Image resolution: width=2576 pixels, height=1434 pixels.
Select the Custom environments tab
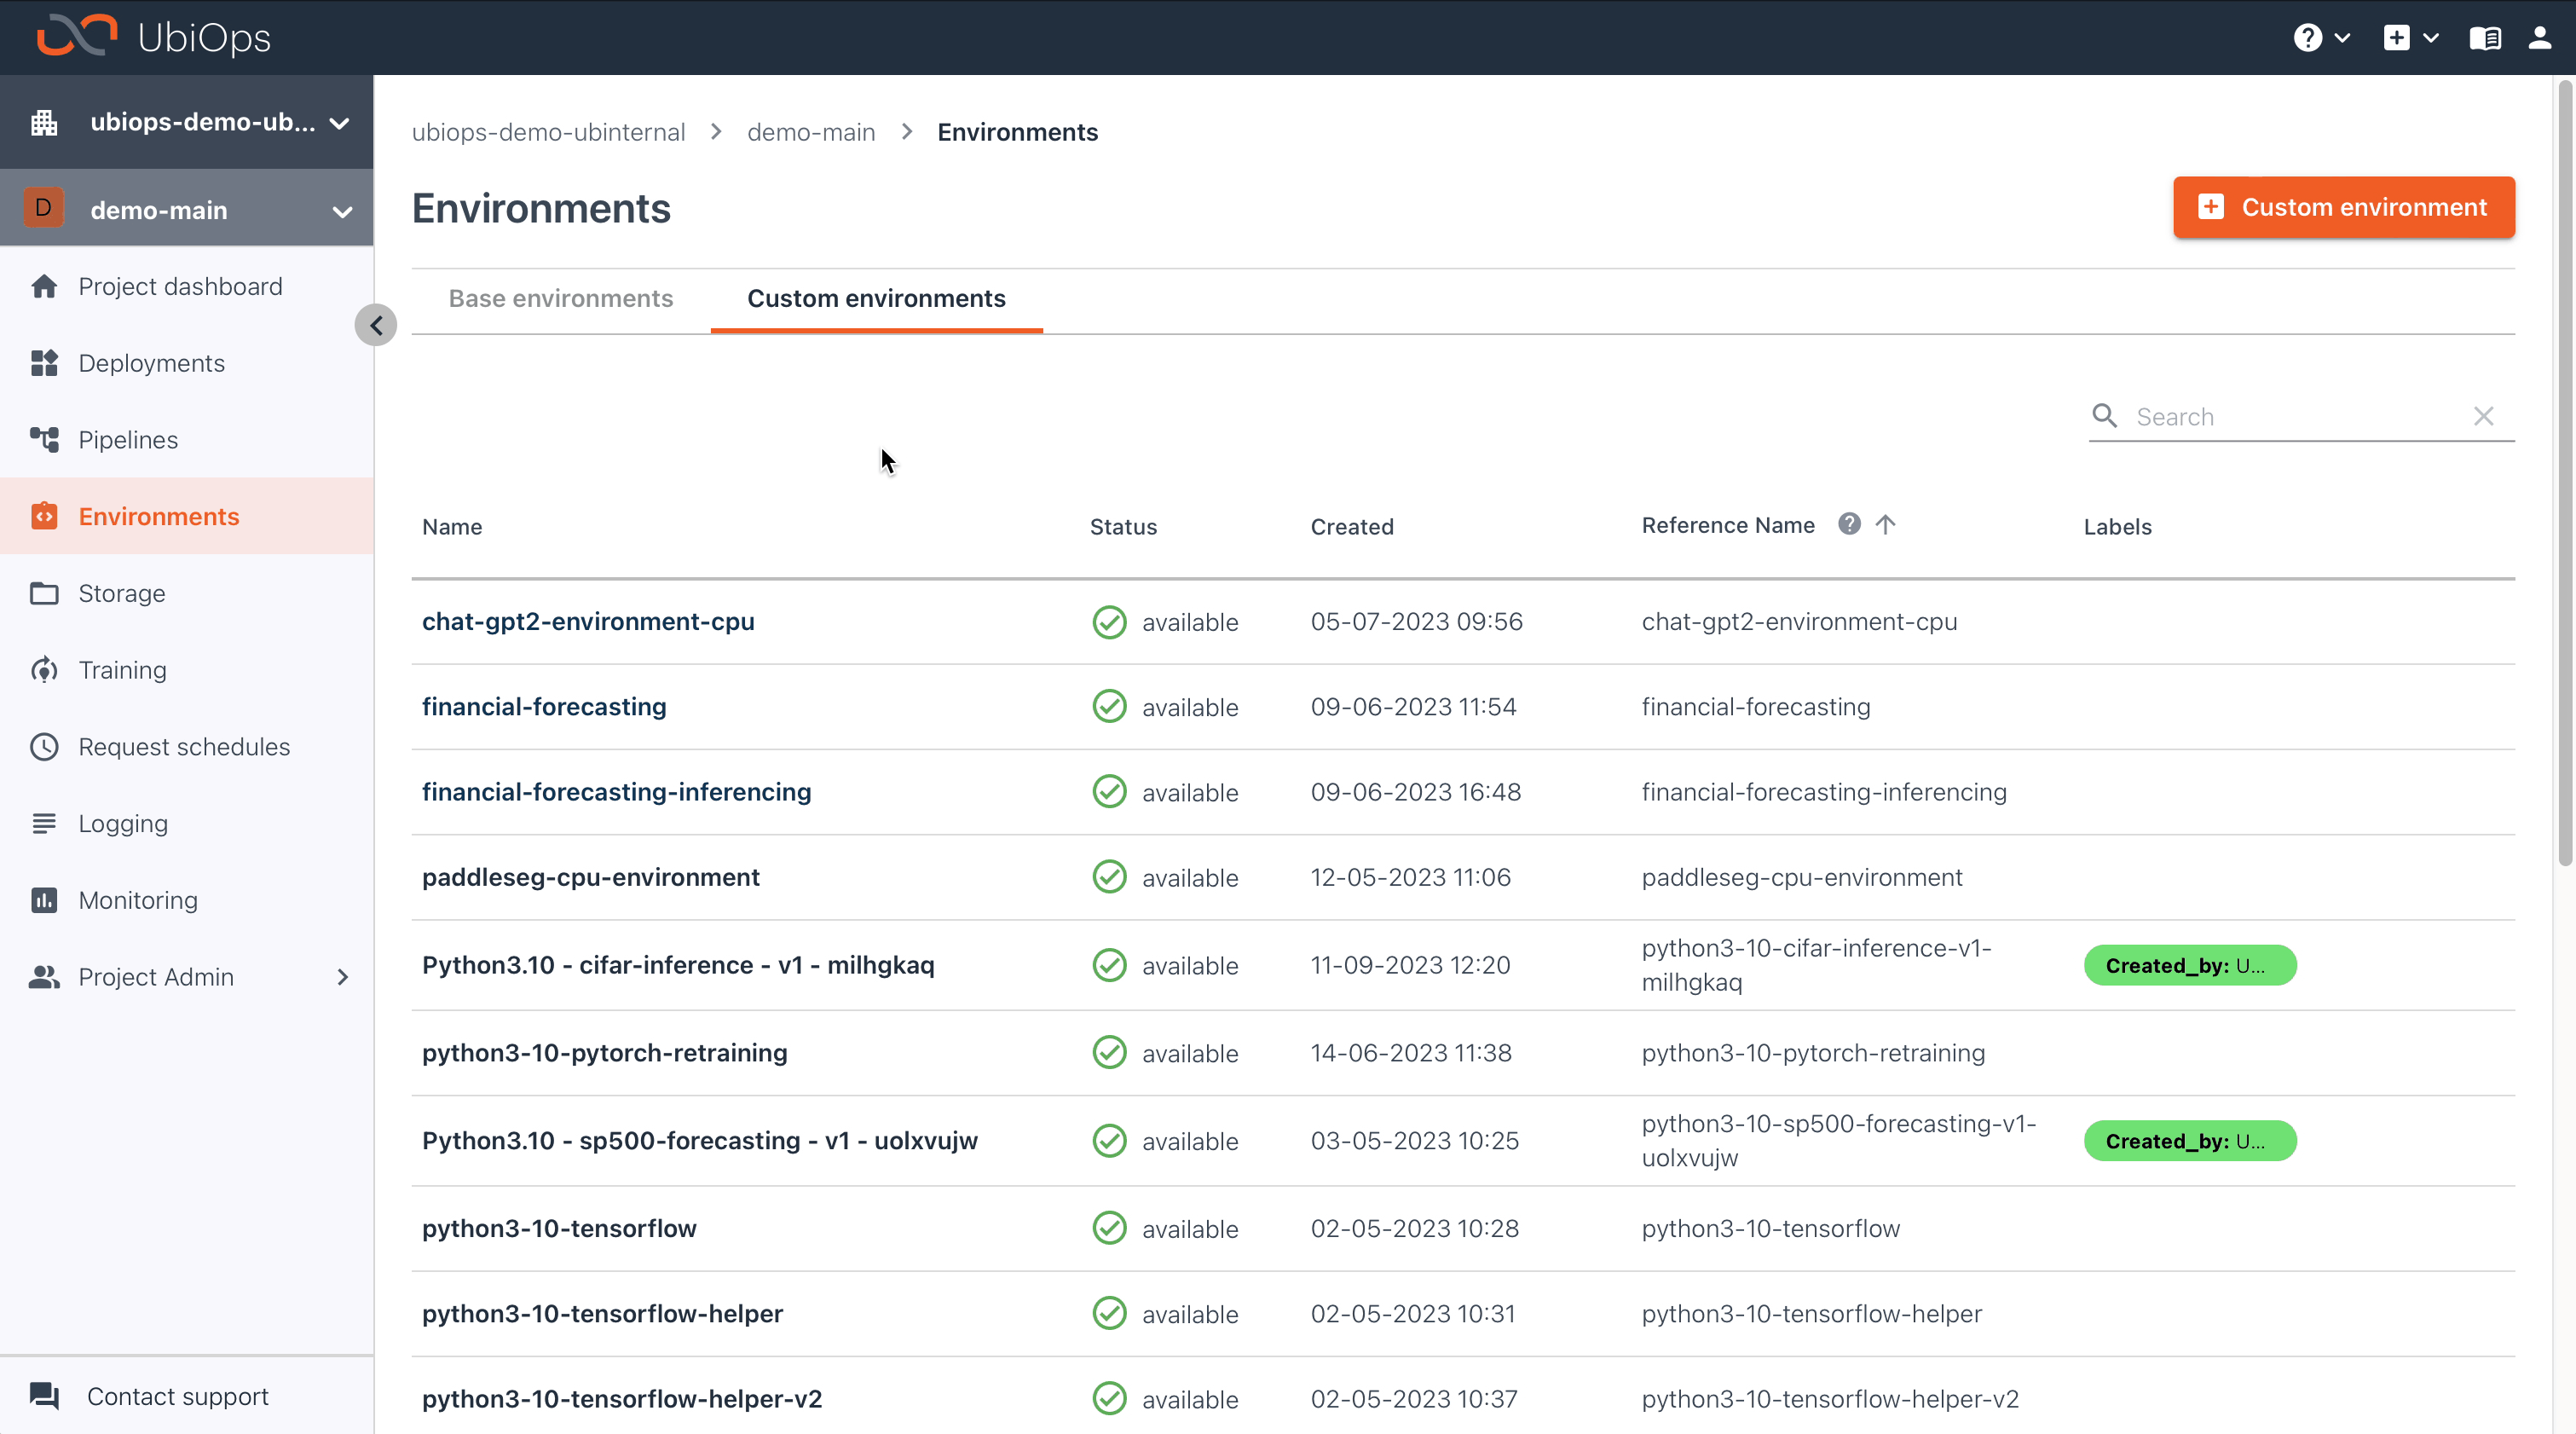point(877,298)
